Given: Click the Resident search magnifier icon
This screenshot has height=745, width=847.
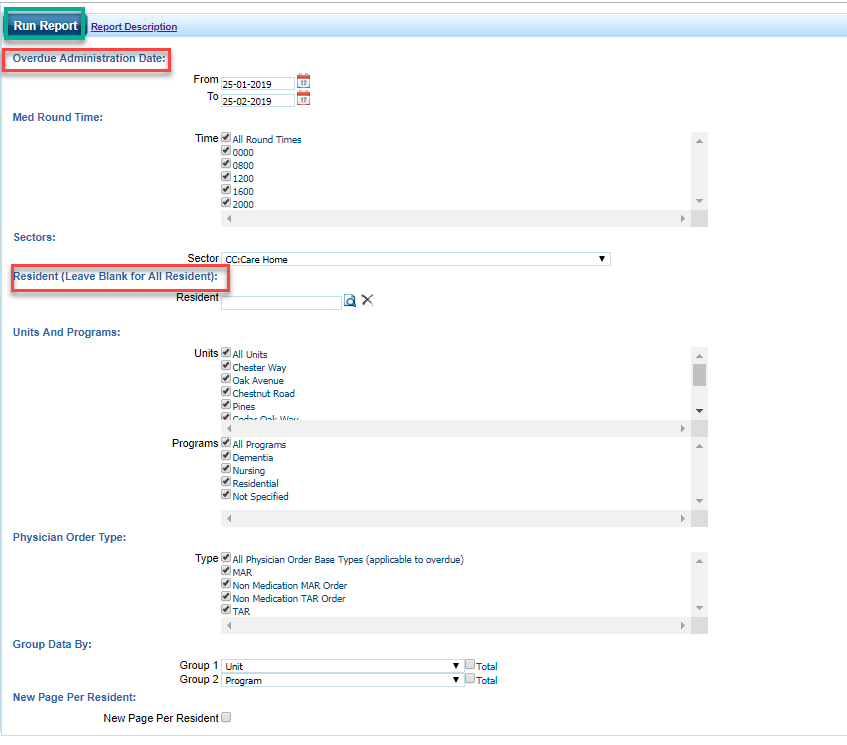Looking at the screenshot, I should pos(350,300).
